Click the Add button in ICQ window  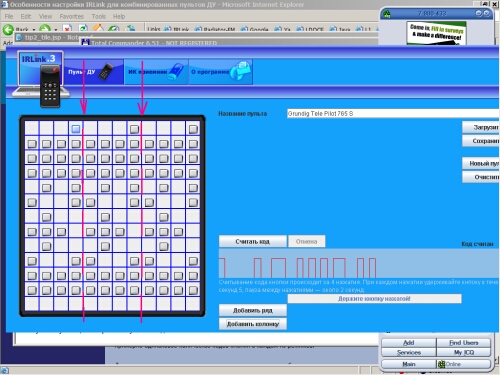(x=409, y=343)
